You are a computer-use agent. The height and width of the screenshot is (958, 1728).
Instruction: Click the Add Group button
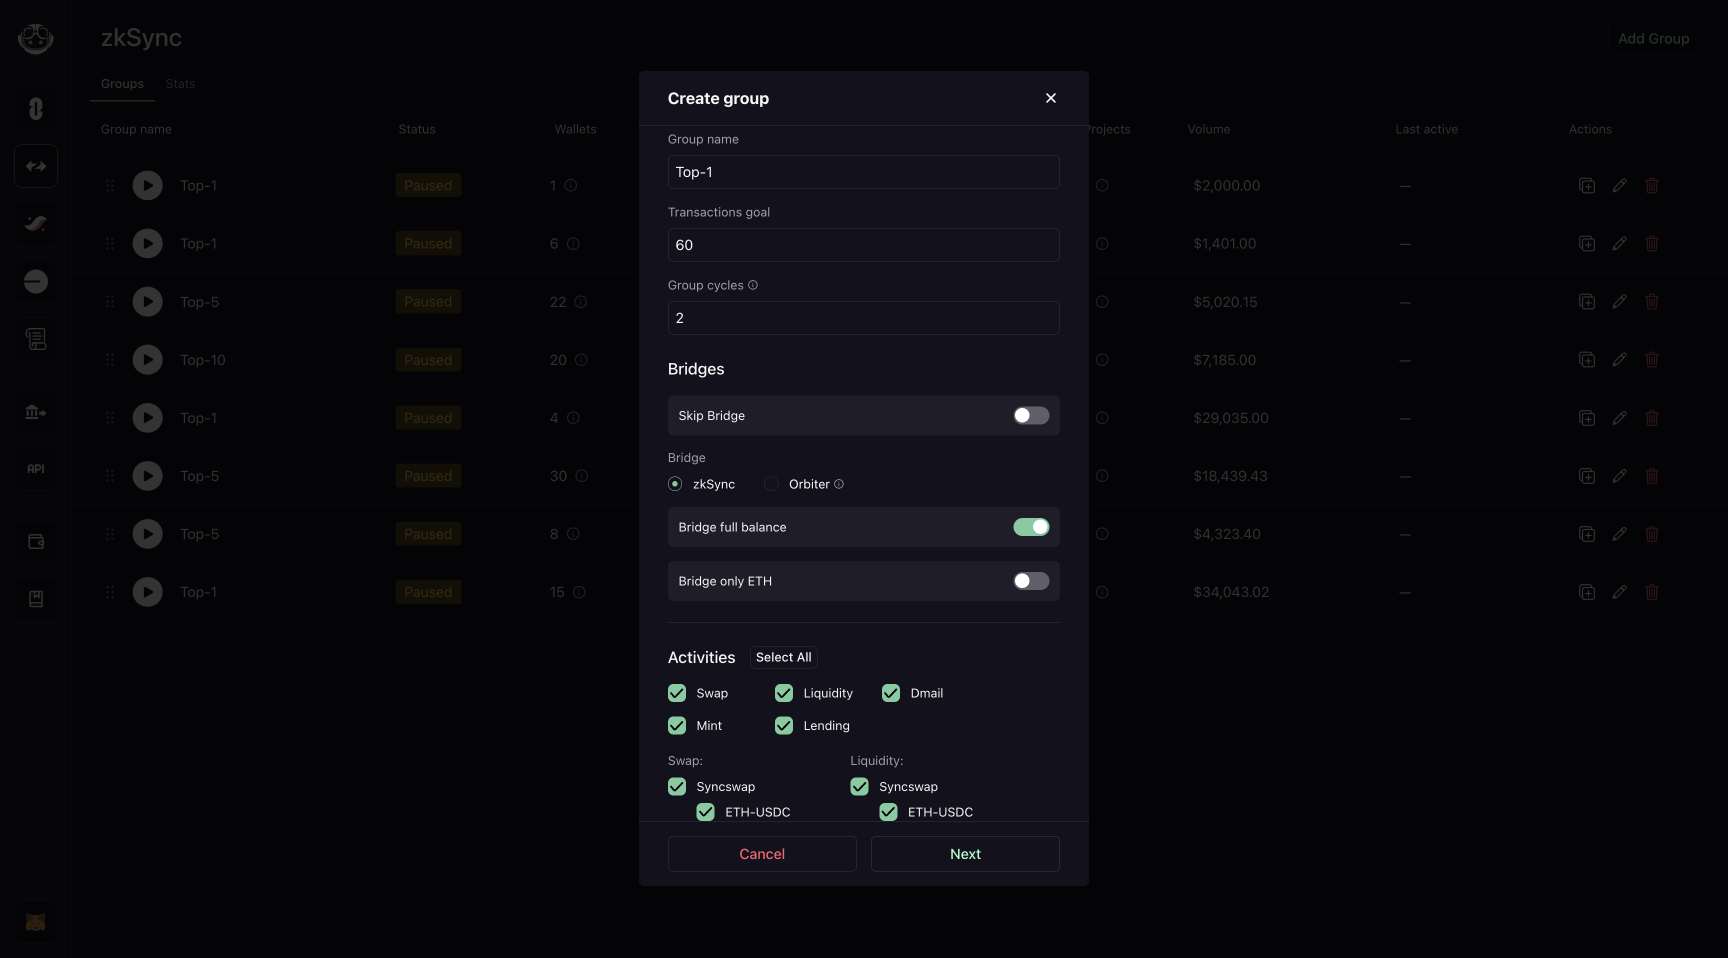pyautogui.click(x=1654, y=39)
